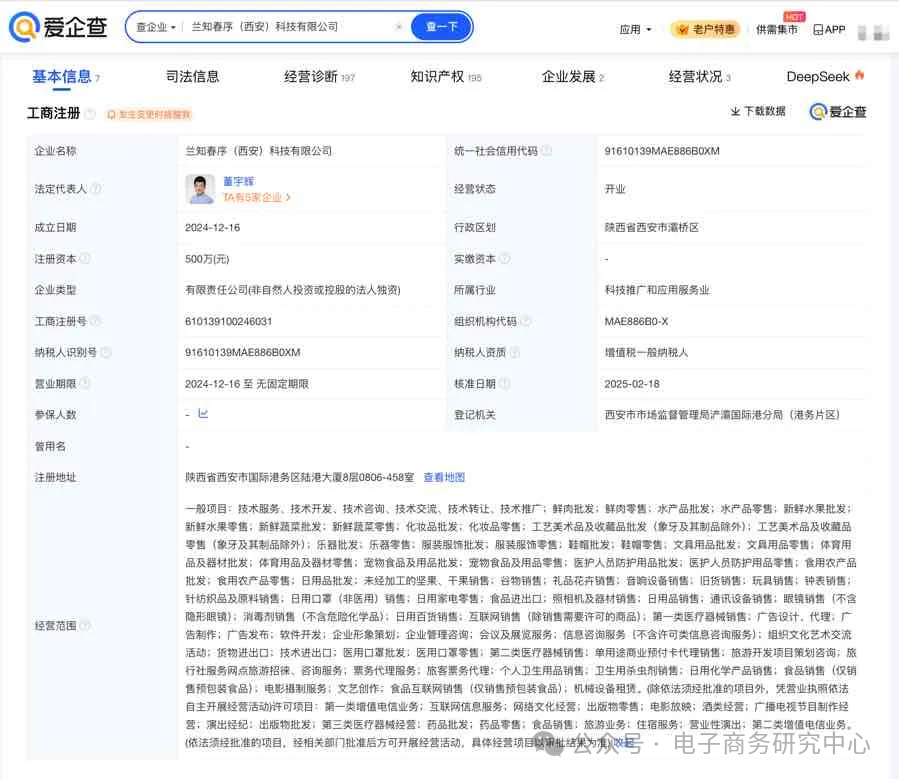This screenshot has height=779, width=899.
Task: Click the help icon next to 纳税人资质
Action: tap(515, 352)
